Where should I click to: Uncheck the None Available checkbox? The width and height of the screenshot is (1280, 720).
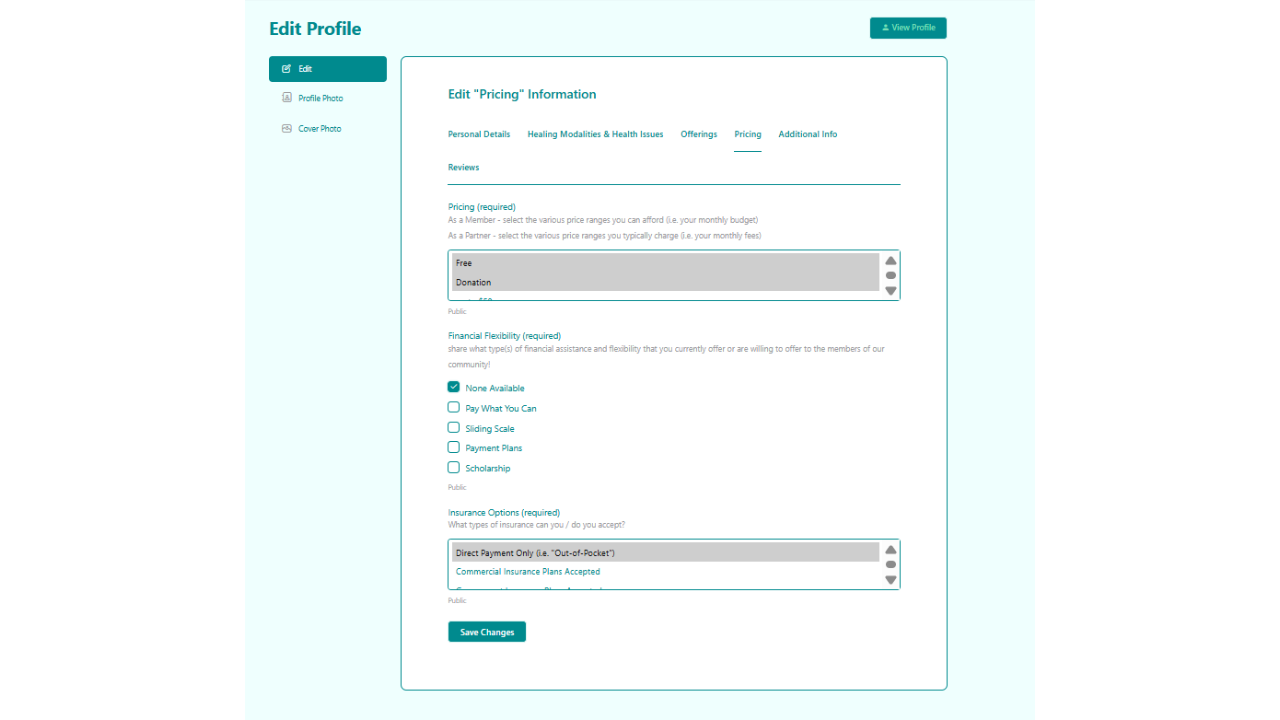454,387
